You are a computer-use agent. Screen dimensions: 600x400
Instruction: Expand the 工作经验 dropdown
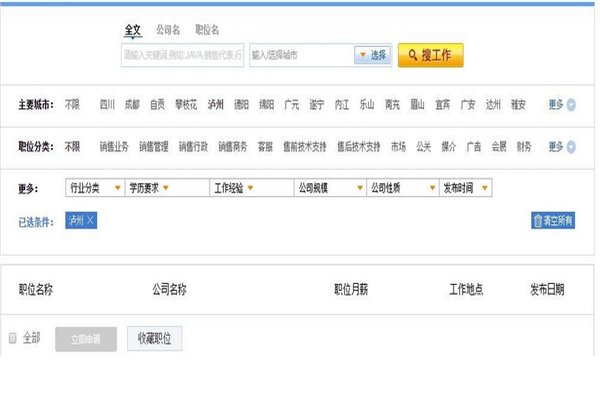[x=251, y=187]
